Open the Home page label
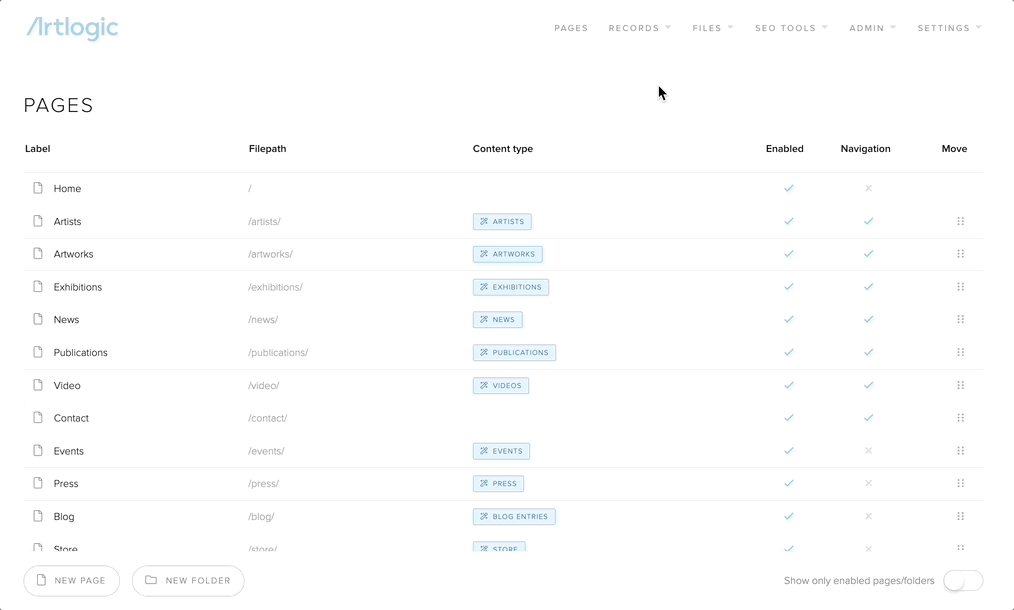Image resolution: width=1014 pixels, height=610 pixels. (67, 188)
